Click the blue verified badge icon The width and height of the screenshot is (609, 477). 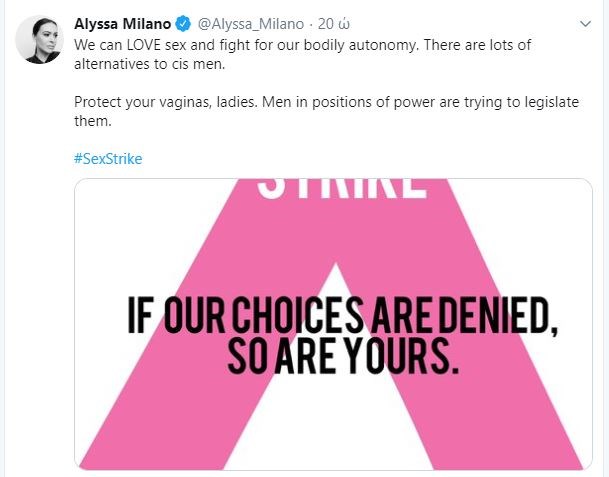[x=183, y=22]
